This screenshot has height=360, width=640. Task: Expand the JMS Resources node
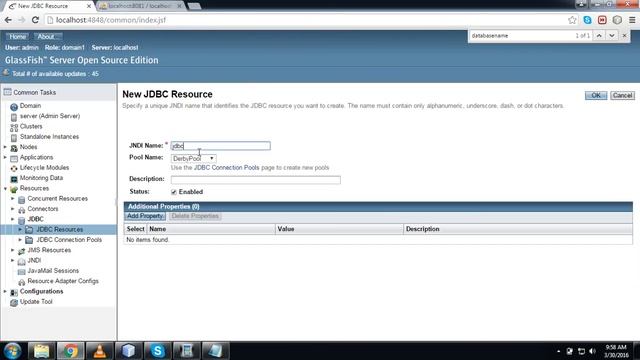tap(12, 250)
